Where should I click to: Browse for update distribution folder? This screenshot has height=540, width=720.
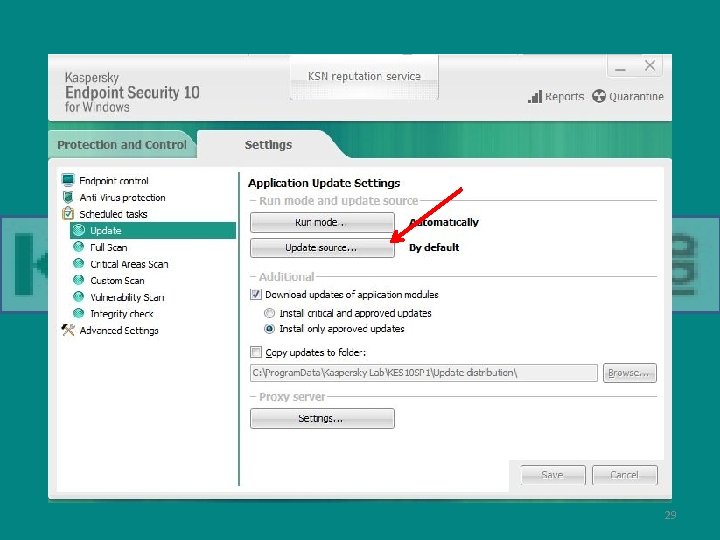coord(630,373)
